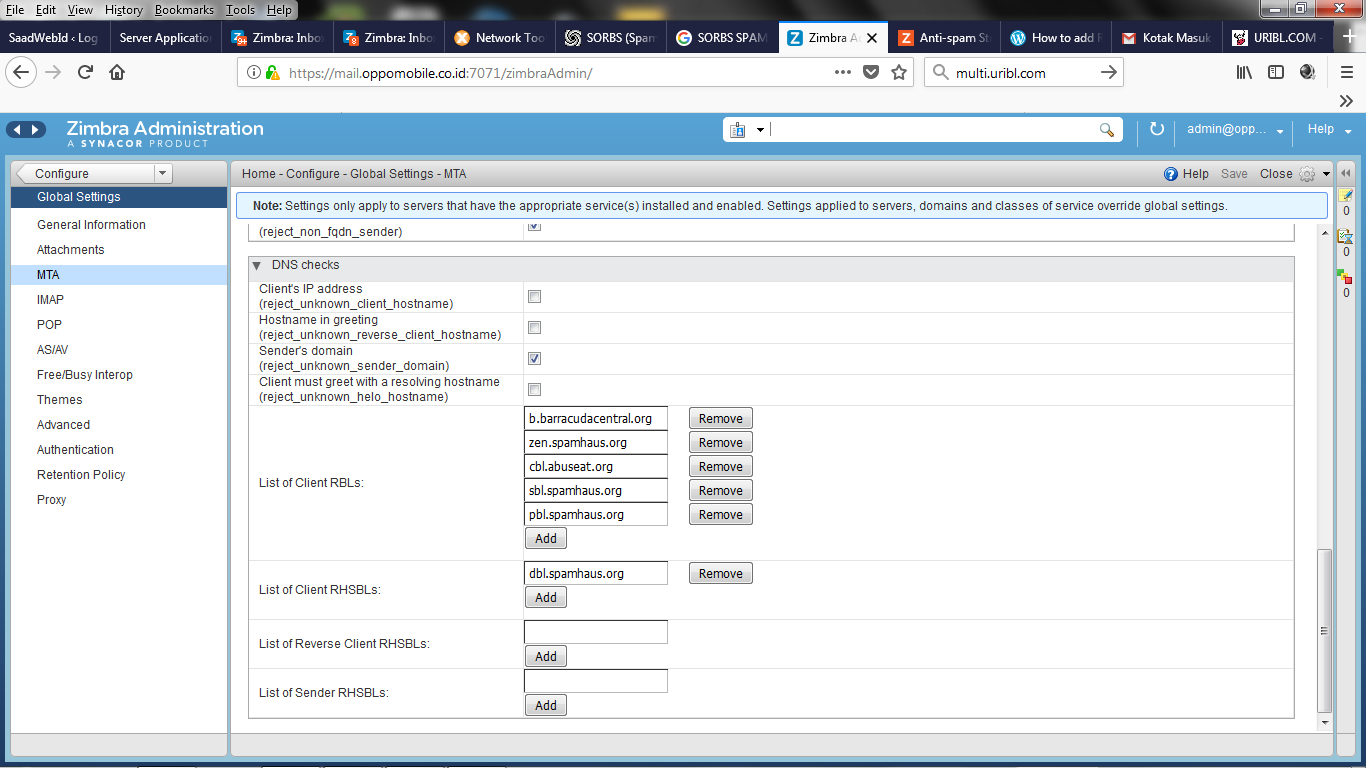Open the search type dropdown in header
Screen dimensions: 1366x768
click(x=760, y=130)
